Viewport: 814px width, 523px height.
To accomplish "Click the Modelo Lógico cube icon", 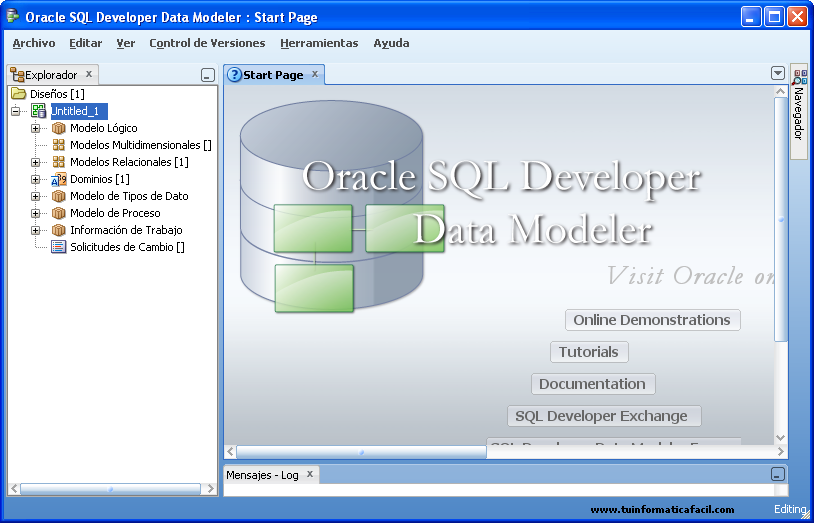I will (59, 128).
